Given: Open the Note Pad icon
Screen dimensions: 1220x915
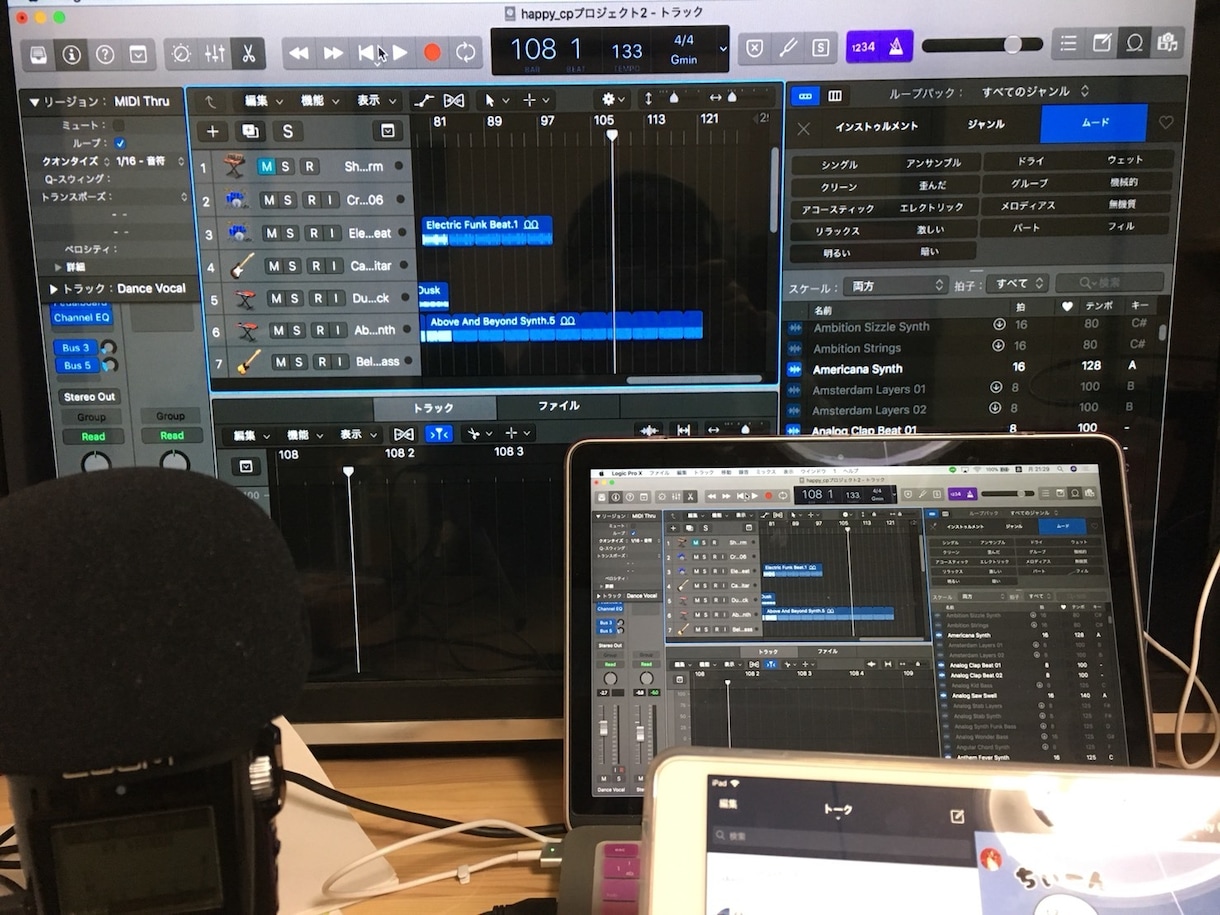Looking at the screenshot, I should [x=1102, y=43].
